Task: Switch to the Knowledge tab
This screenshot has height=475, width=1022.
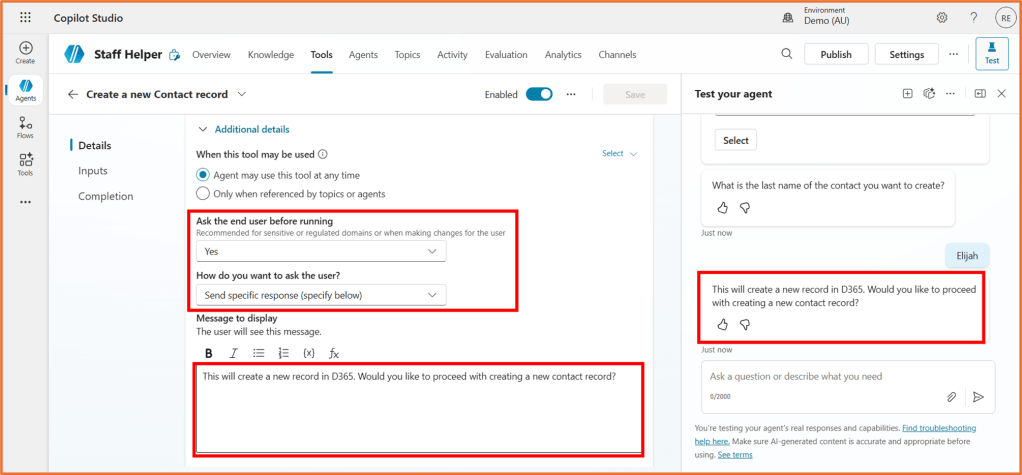Action: (x=270, y=55)
